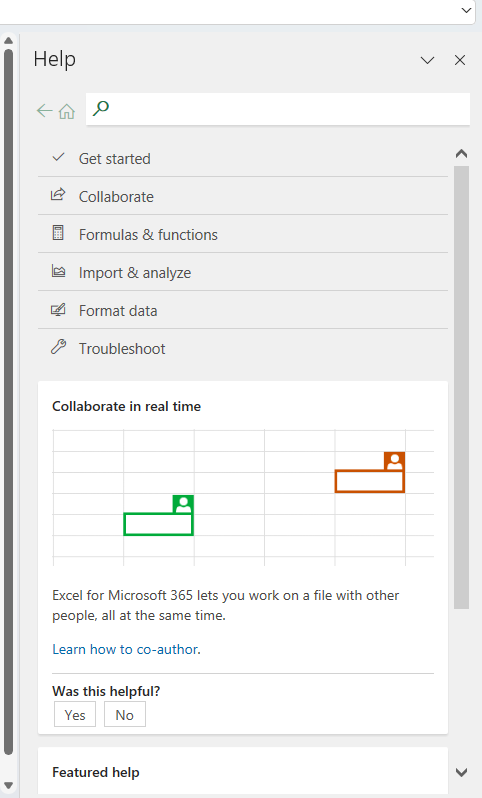Open the Help pane options chevron
The height and width of the screenshot is (798, 482).
click(x=428, y=60)
